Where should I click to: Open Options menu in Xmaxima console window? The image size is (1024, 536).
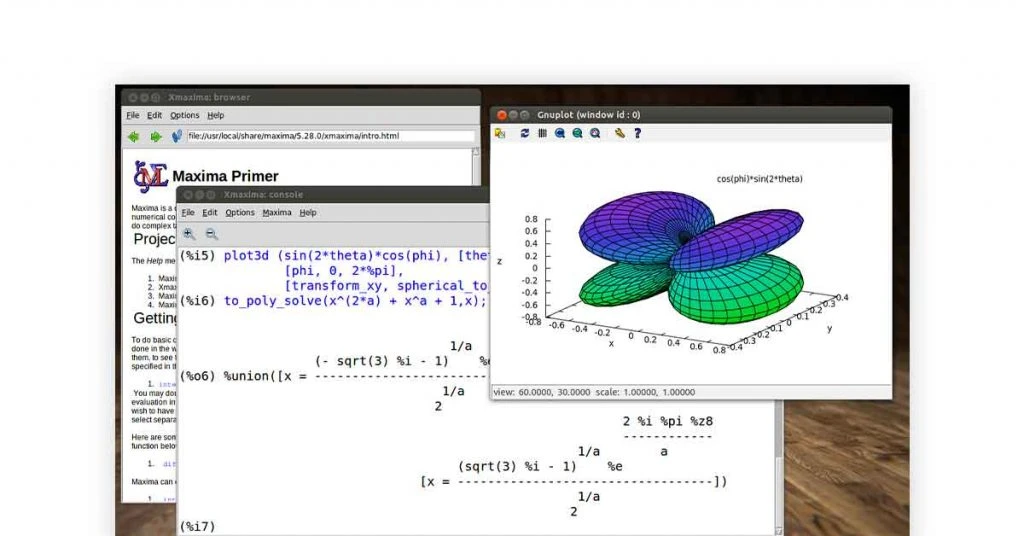point(240,212)
